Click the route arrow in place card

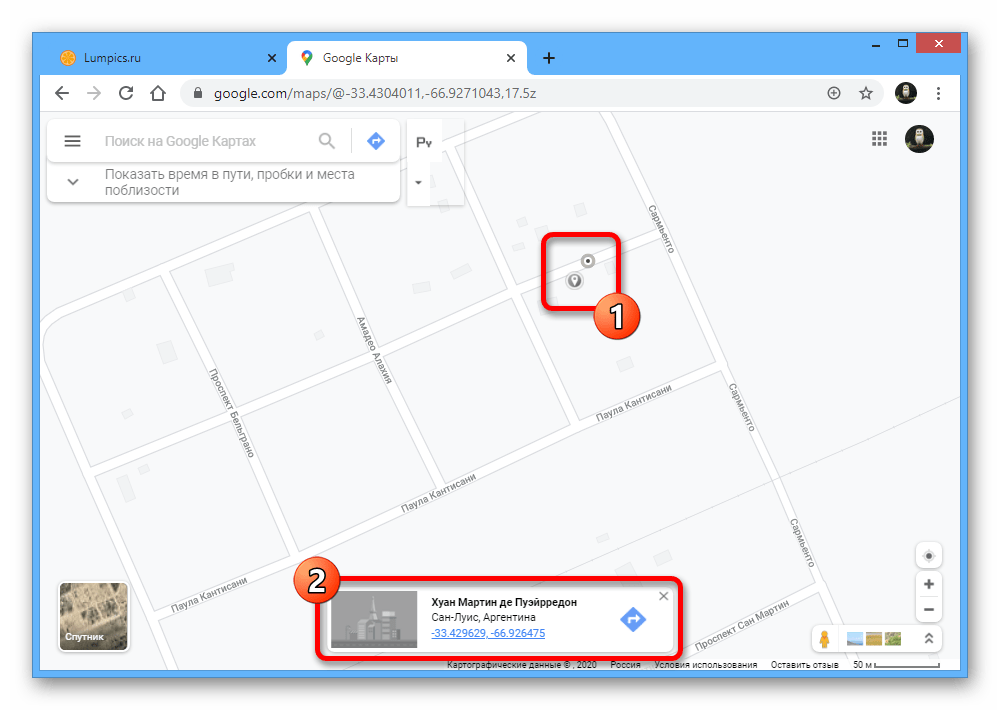click(633, 620)
